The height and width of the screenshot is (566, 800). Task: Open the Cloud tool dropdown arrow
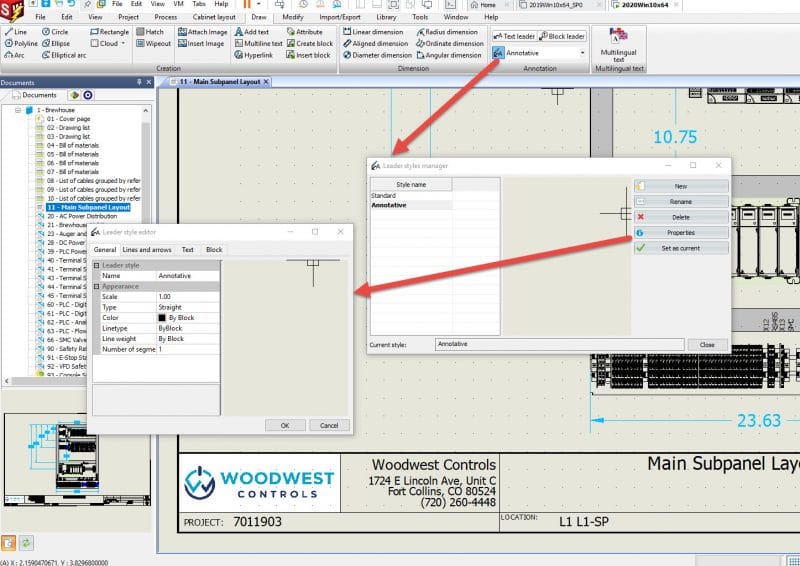click(x=123, y=43)
